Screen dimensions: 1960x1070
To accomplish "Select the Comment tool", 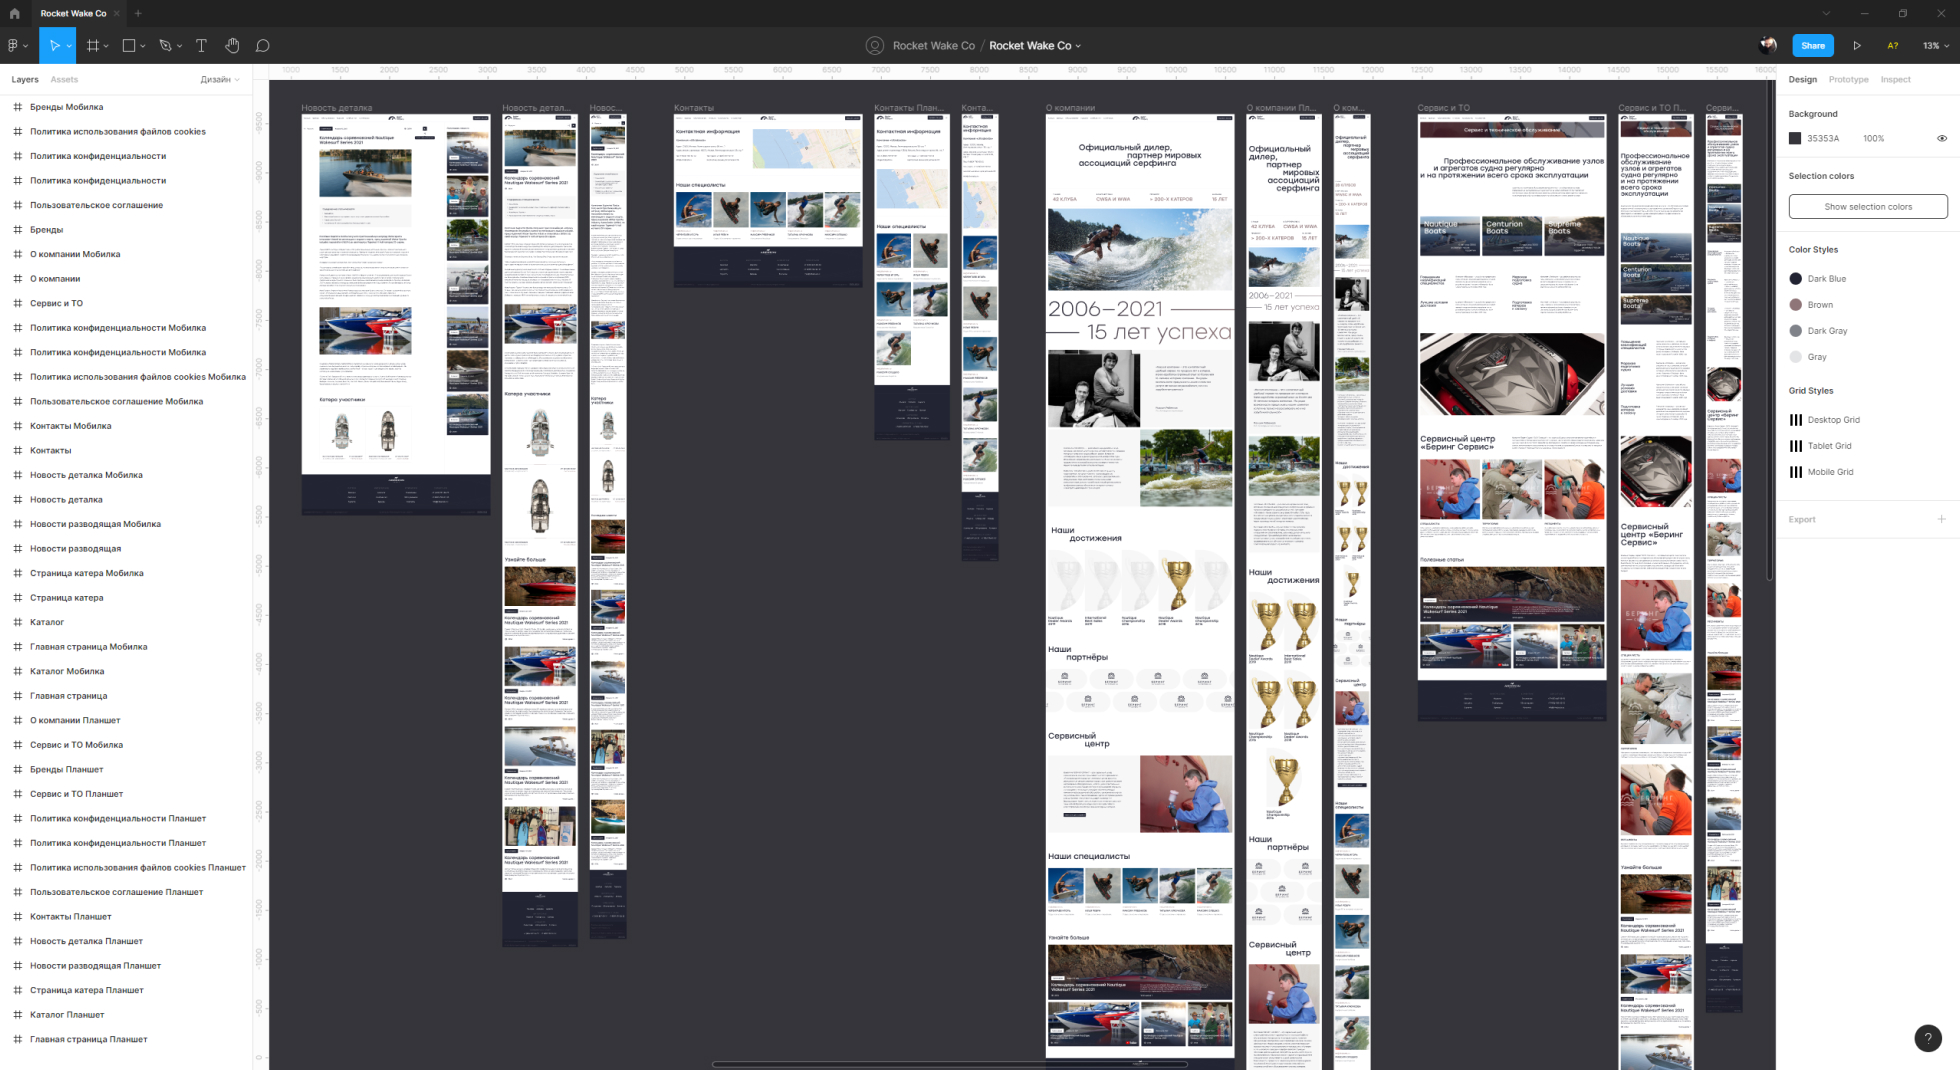I will click(x=263, y=46).
